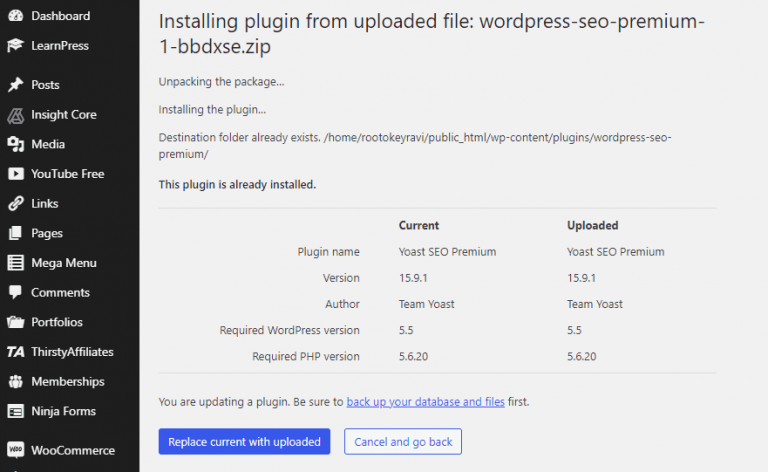Viewport: 768px width, 472px height.
Task: Click Yoast SEO Premium under Uploaded
Action: (616, 252)
